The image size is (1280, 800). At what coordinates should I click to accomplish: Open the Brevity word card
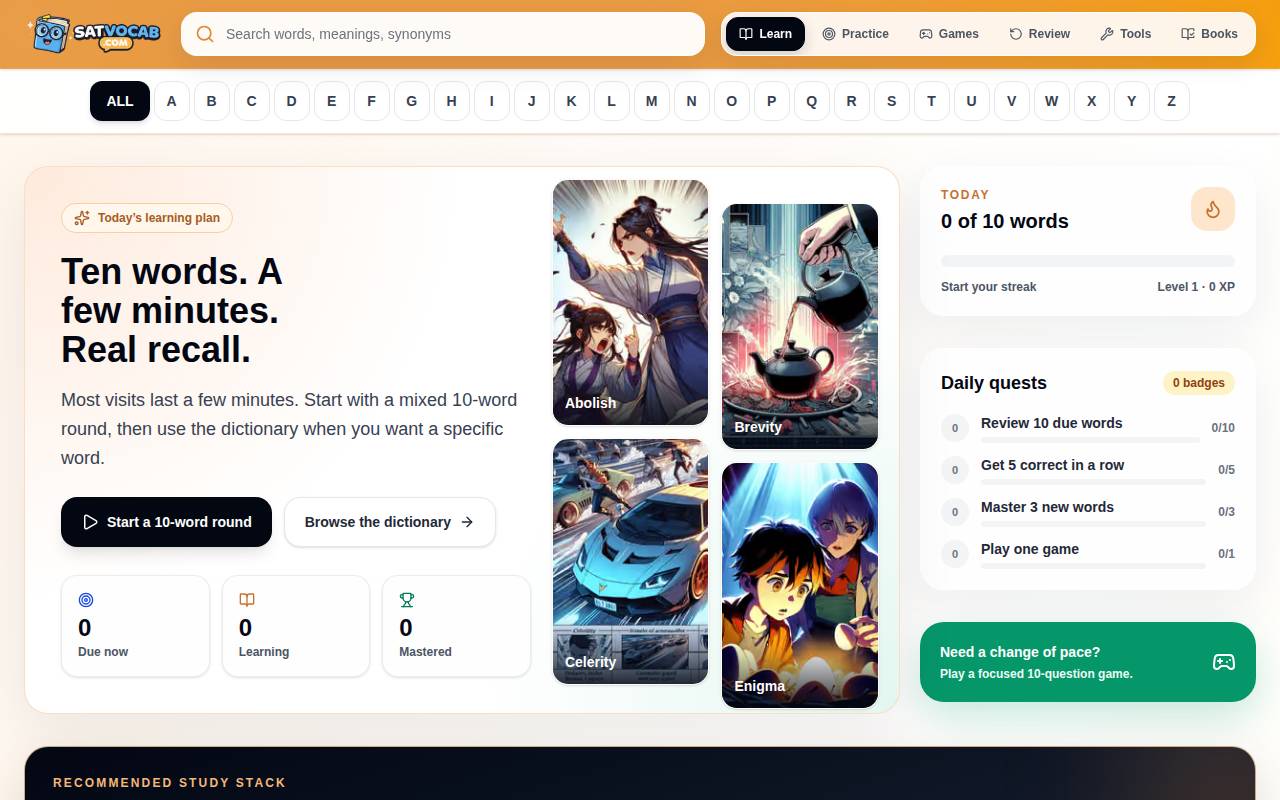(x=800, y=327)
